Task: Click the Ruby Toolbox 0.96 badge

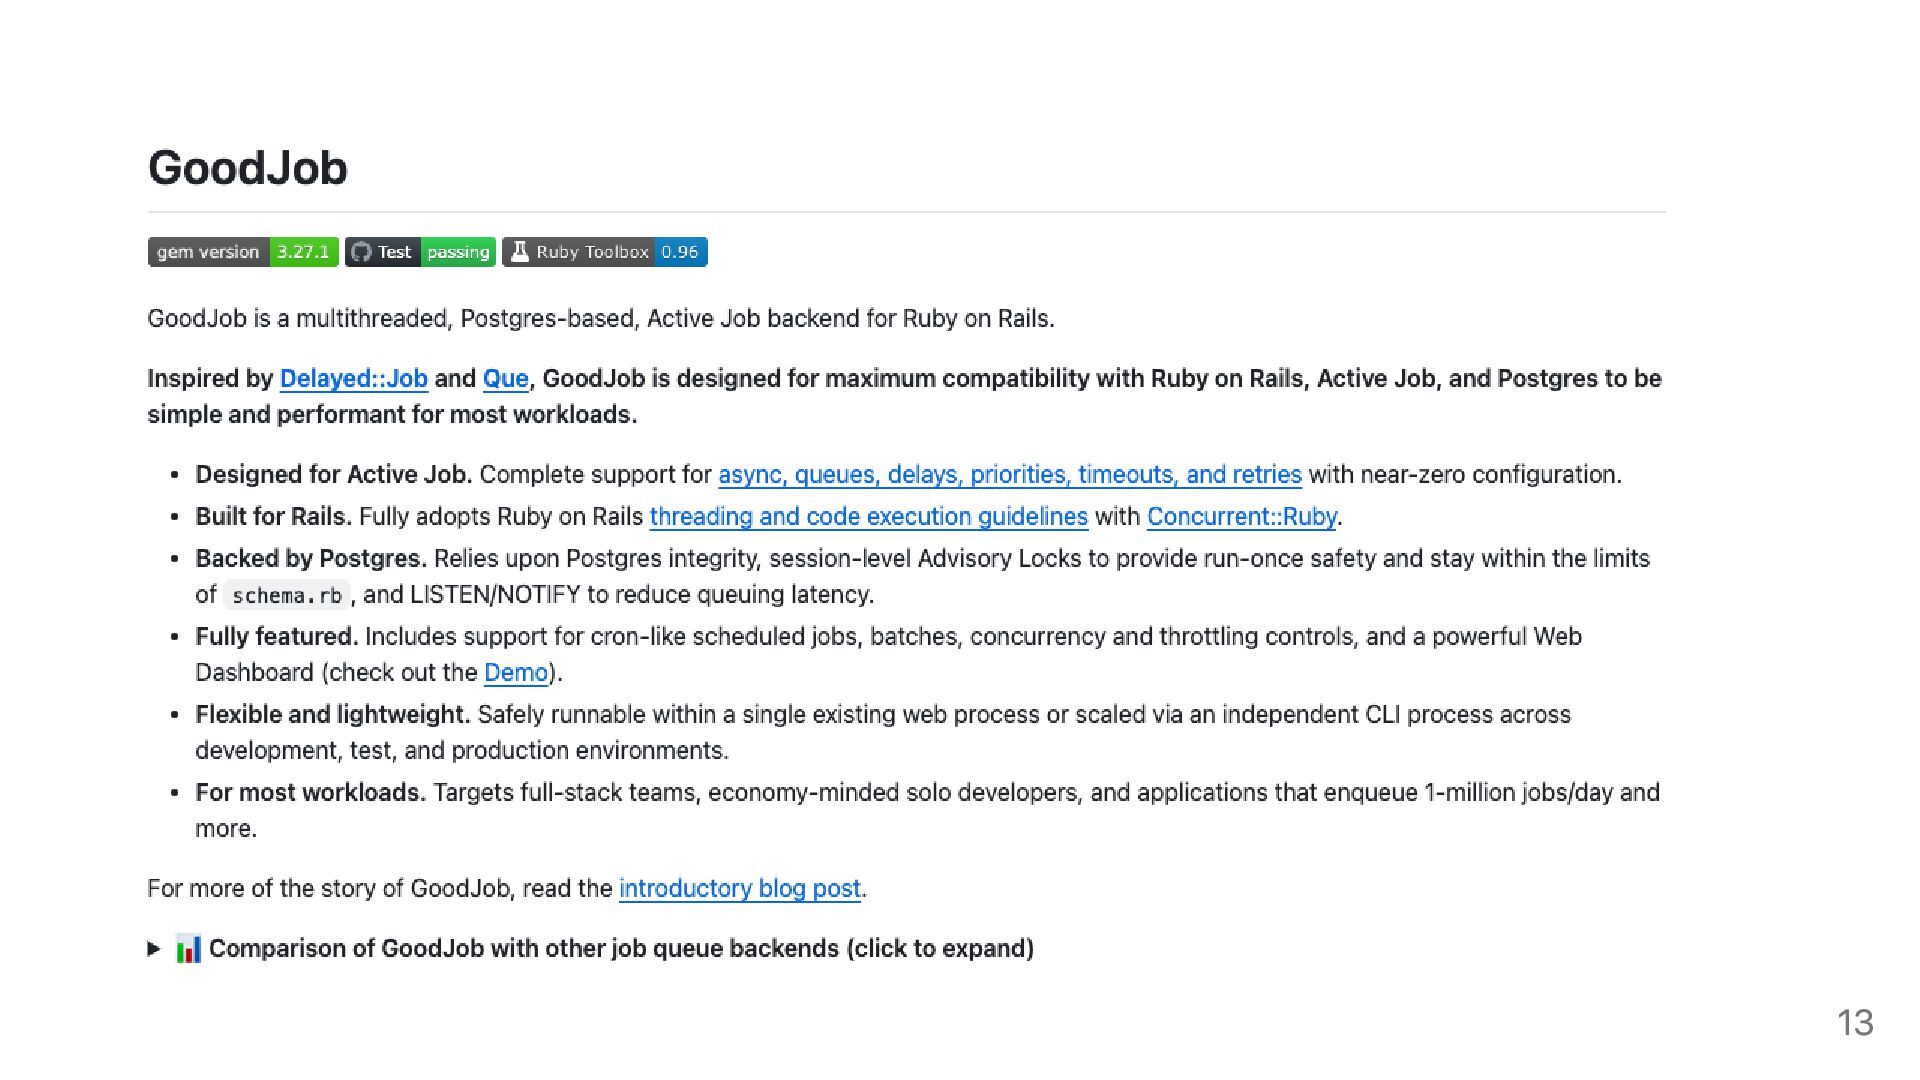Action: point(605,252)
